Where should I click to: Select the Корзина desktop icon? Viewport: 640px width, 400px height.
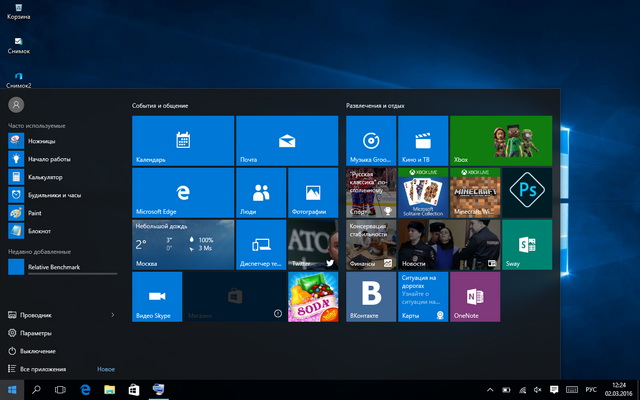pyautogui.click(x=18, y=11)
